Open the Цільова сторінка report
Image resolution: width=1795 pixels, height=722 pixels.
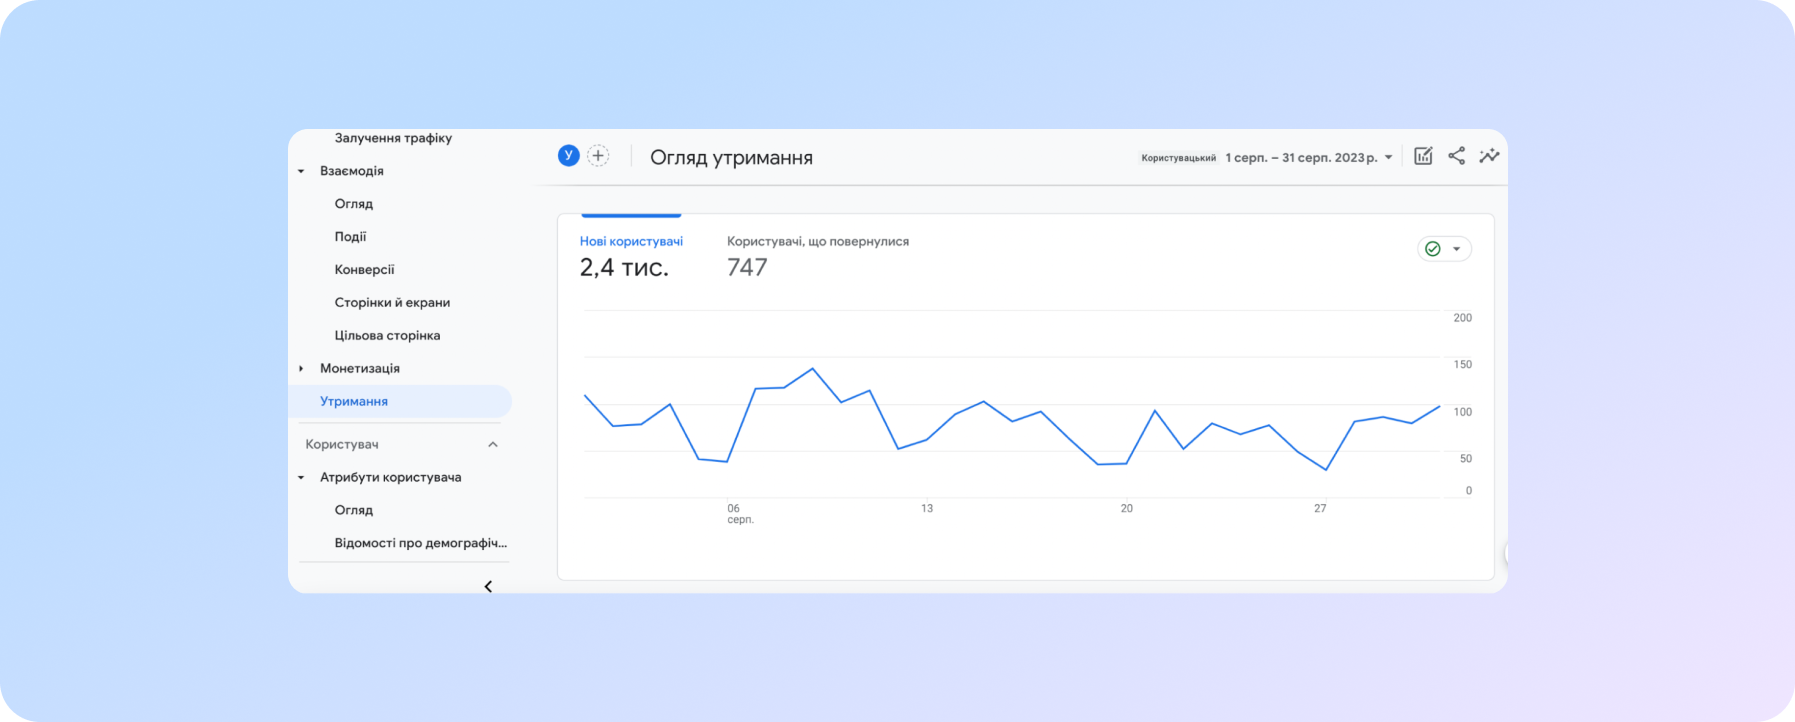pyautogui.click(x=387, y=336)
